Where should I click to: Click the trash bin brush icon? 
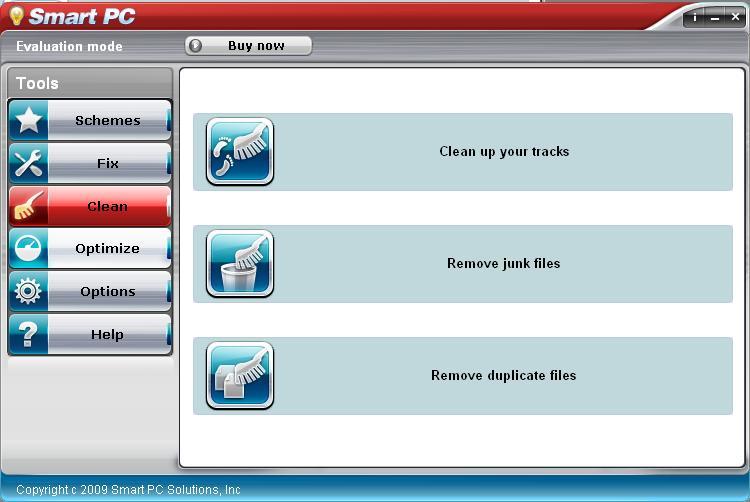click(x=240, y=263)
